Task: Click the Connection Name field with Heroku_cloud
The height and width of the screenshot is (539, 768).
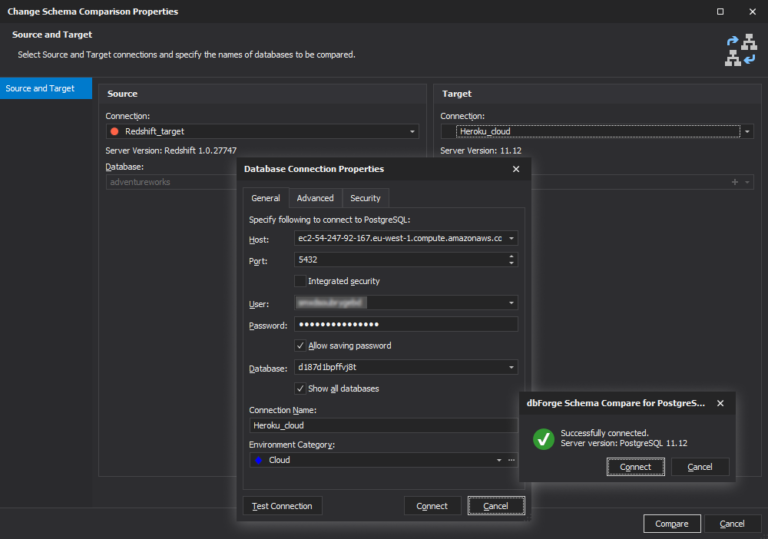Action: pos(383,425)
